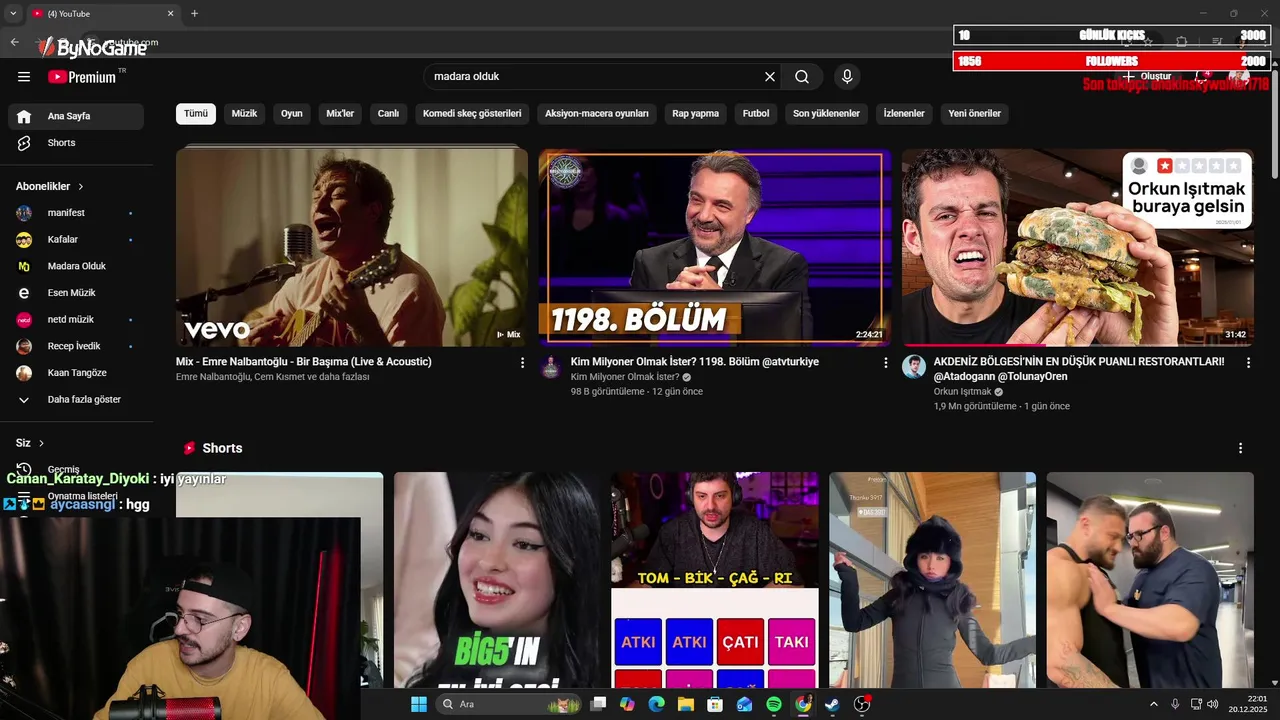Open the Esen Müzik channel subscription
1280x720 pixels.
pyautogui.click(x=76, y=293)
